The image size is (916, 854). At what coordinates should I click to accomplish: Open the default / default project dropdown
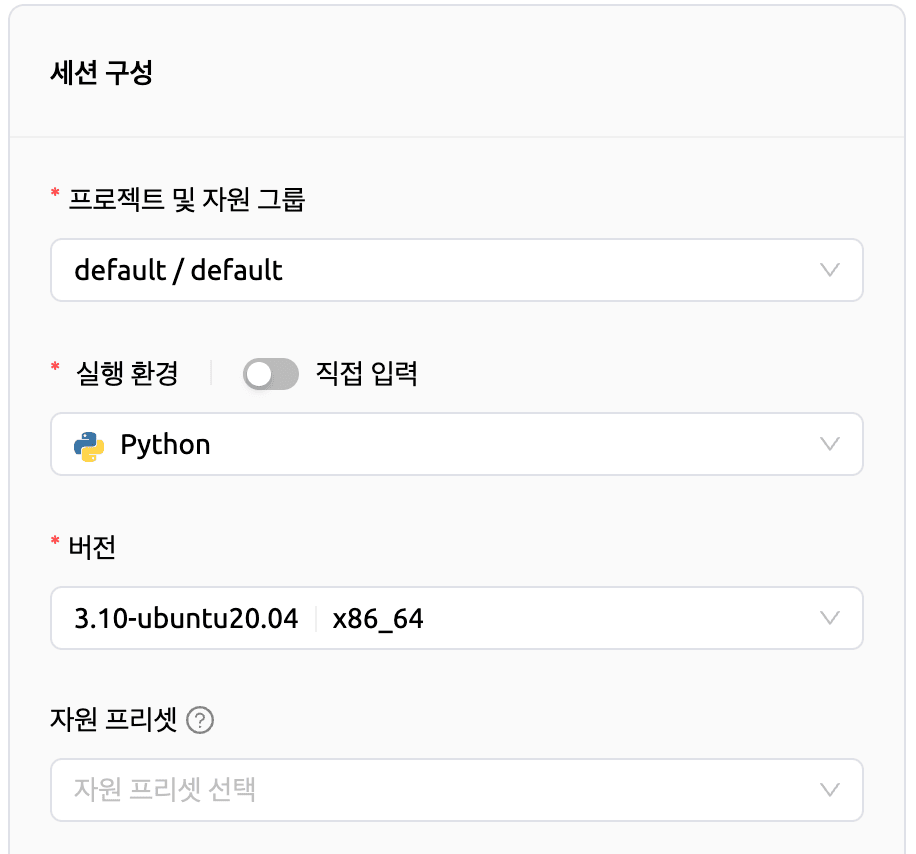(456, 270)
